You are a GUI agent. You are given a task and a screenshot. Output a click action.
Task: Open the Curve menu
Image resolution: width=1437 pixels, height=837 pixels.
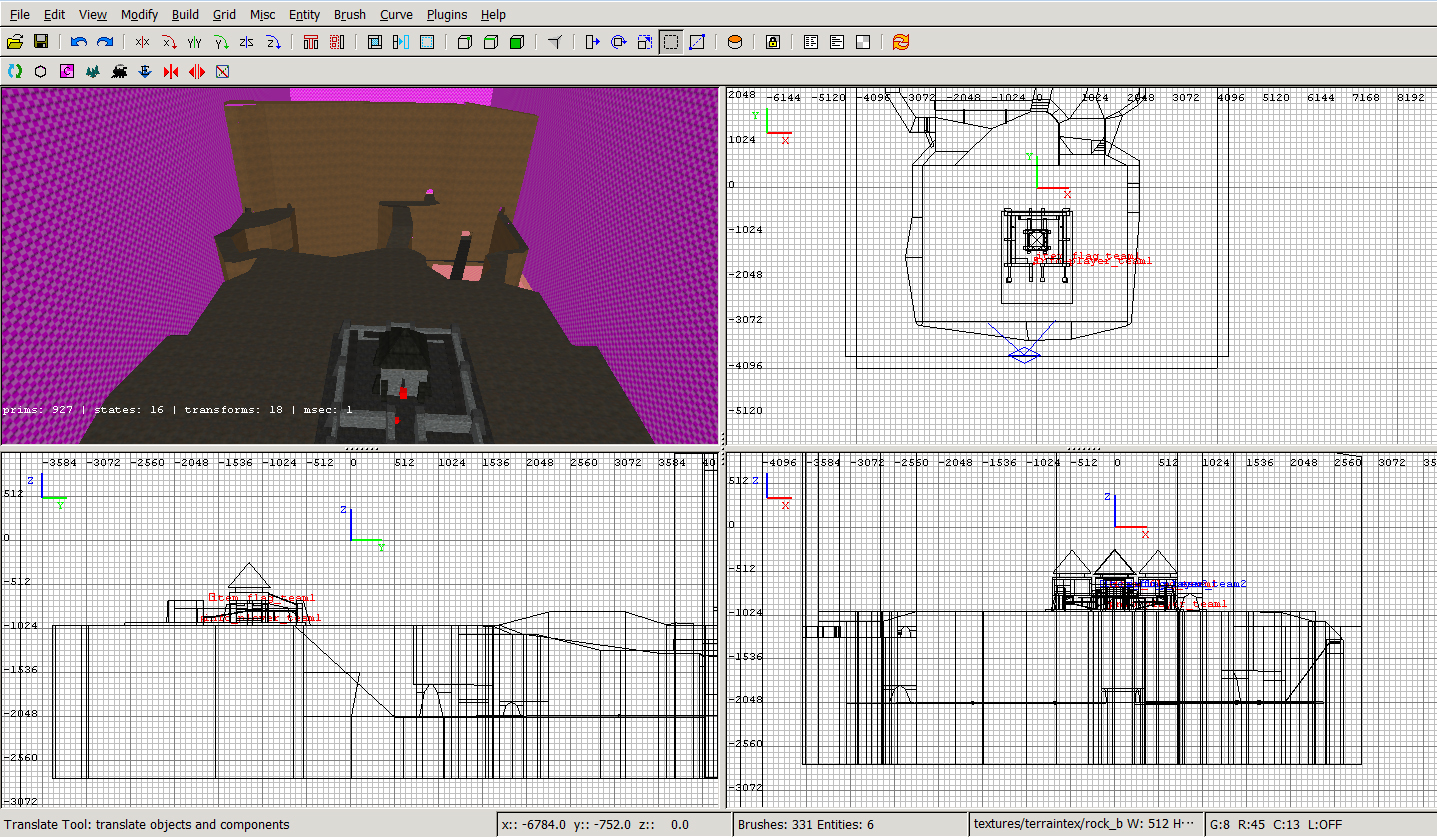coord(396,15)
